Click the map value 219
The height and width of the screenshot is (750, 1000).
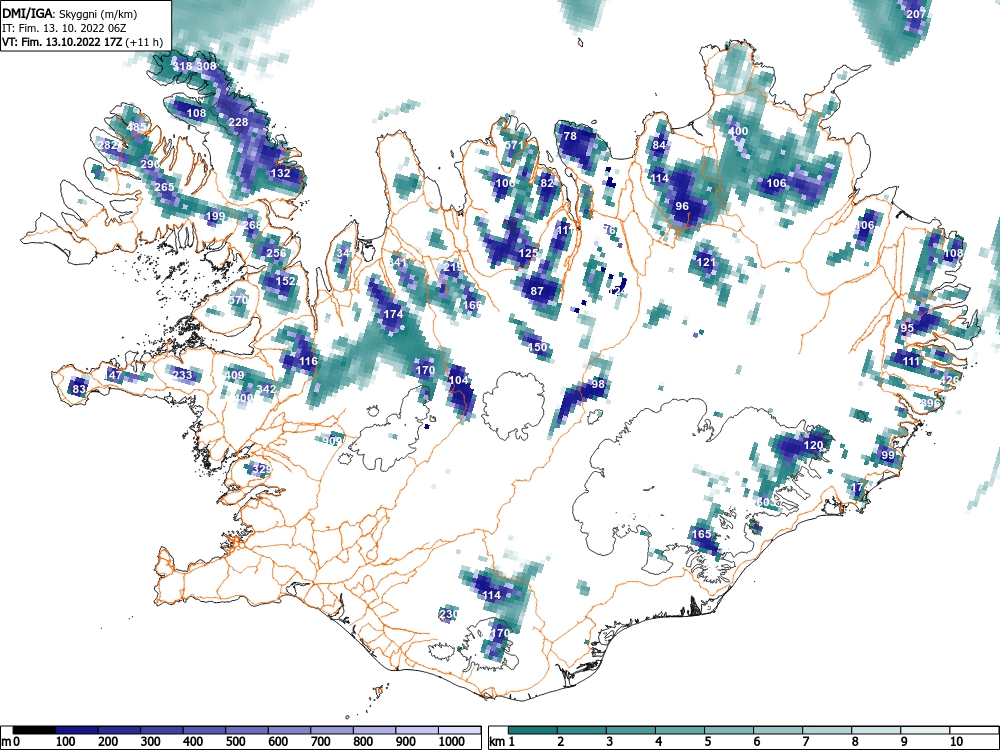[452, 267]
